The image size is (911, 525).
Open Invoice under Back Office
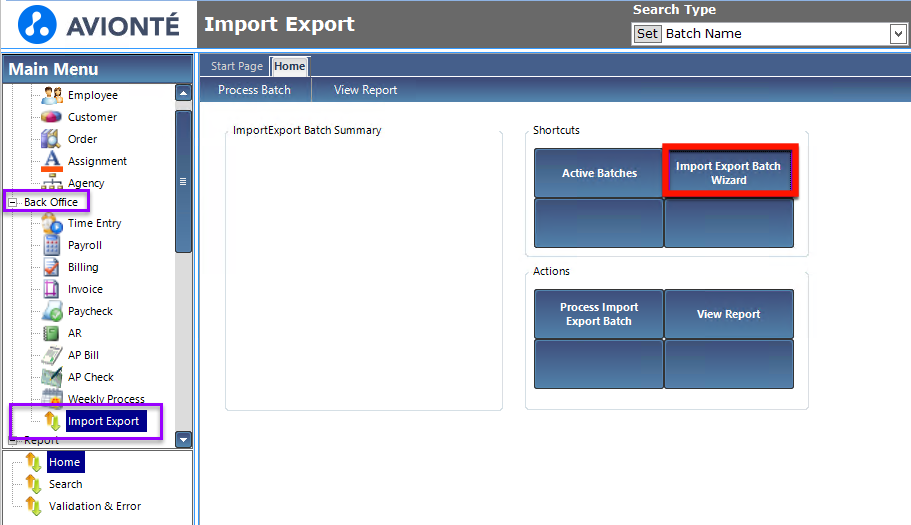pos(85,289)
